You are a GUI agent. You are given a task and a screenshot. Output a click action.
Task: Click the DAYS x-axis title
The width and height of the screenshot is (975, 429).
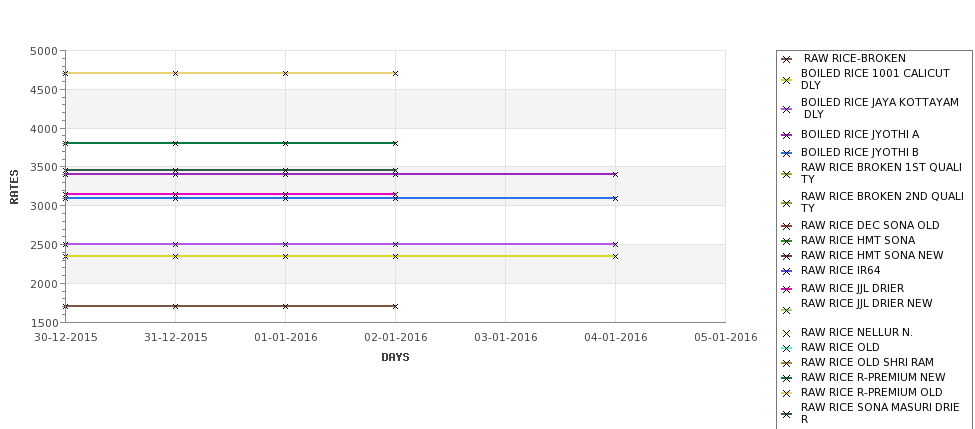pyautogui.click(x=395, y=358)
